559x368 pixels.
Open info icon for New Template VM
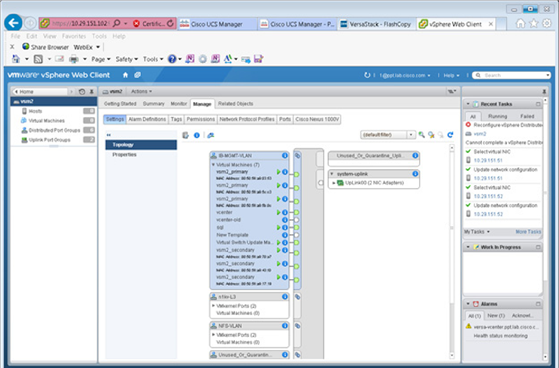click(x=284, y=235)
